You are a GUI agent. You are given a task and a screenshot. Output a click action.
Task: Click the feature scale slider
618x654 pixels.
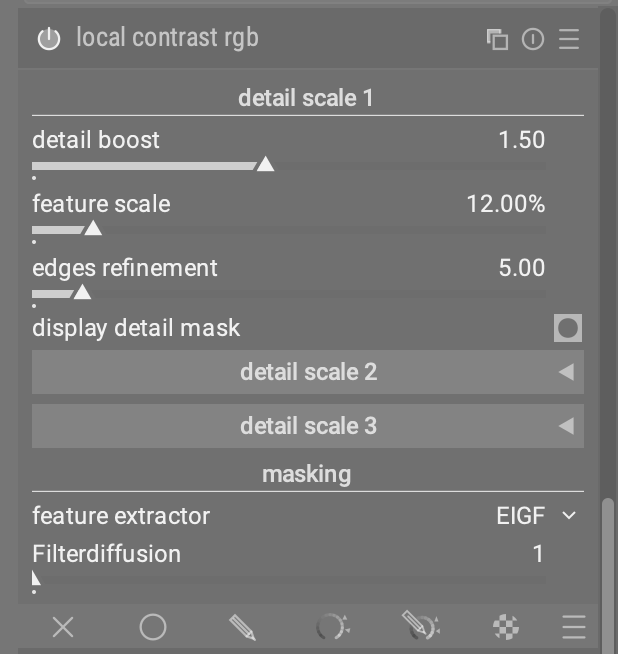[289, 230]
